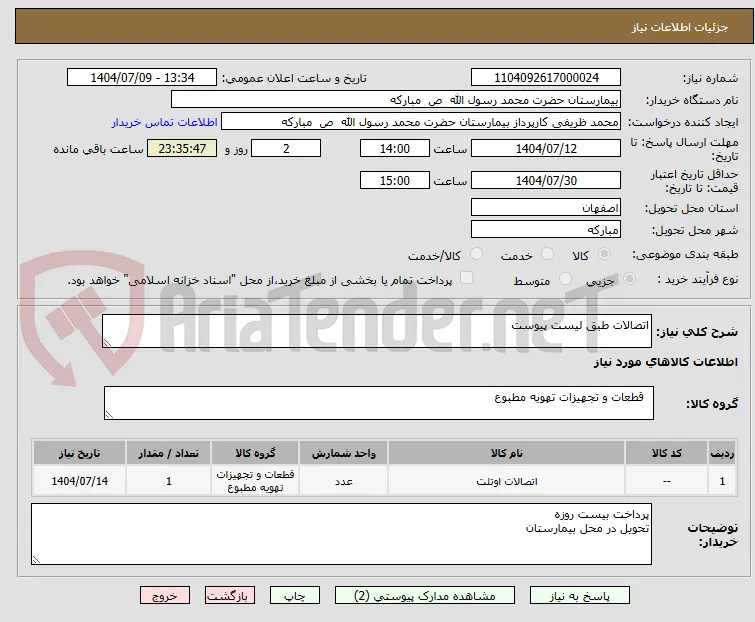Click the خروج exit button

(x=165, y=596)
